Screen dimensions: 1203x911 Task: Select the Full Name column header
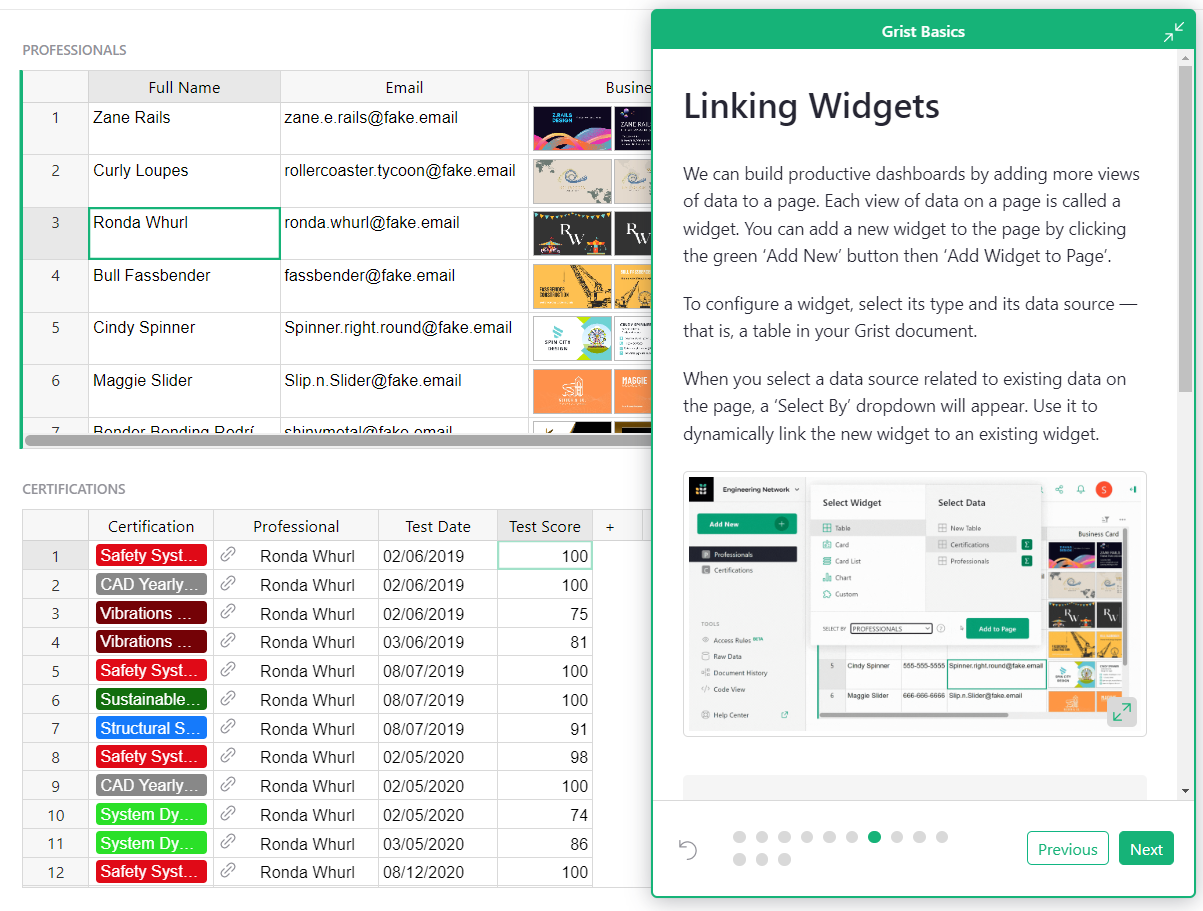[x=184, y=87]
